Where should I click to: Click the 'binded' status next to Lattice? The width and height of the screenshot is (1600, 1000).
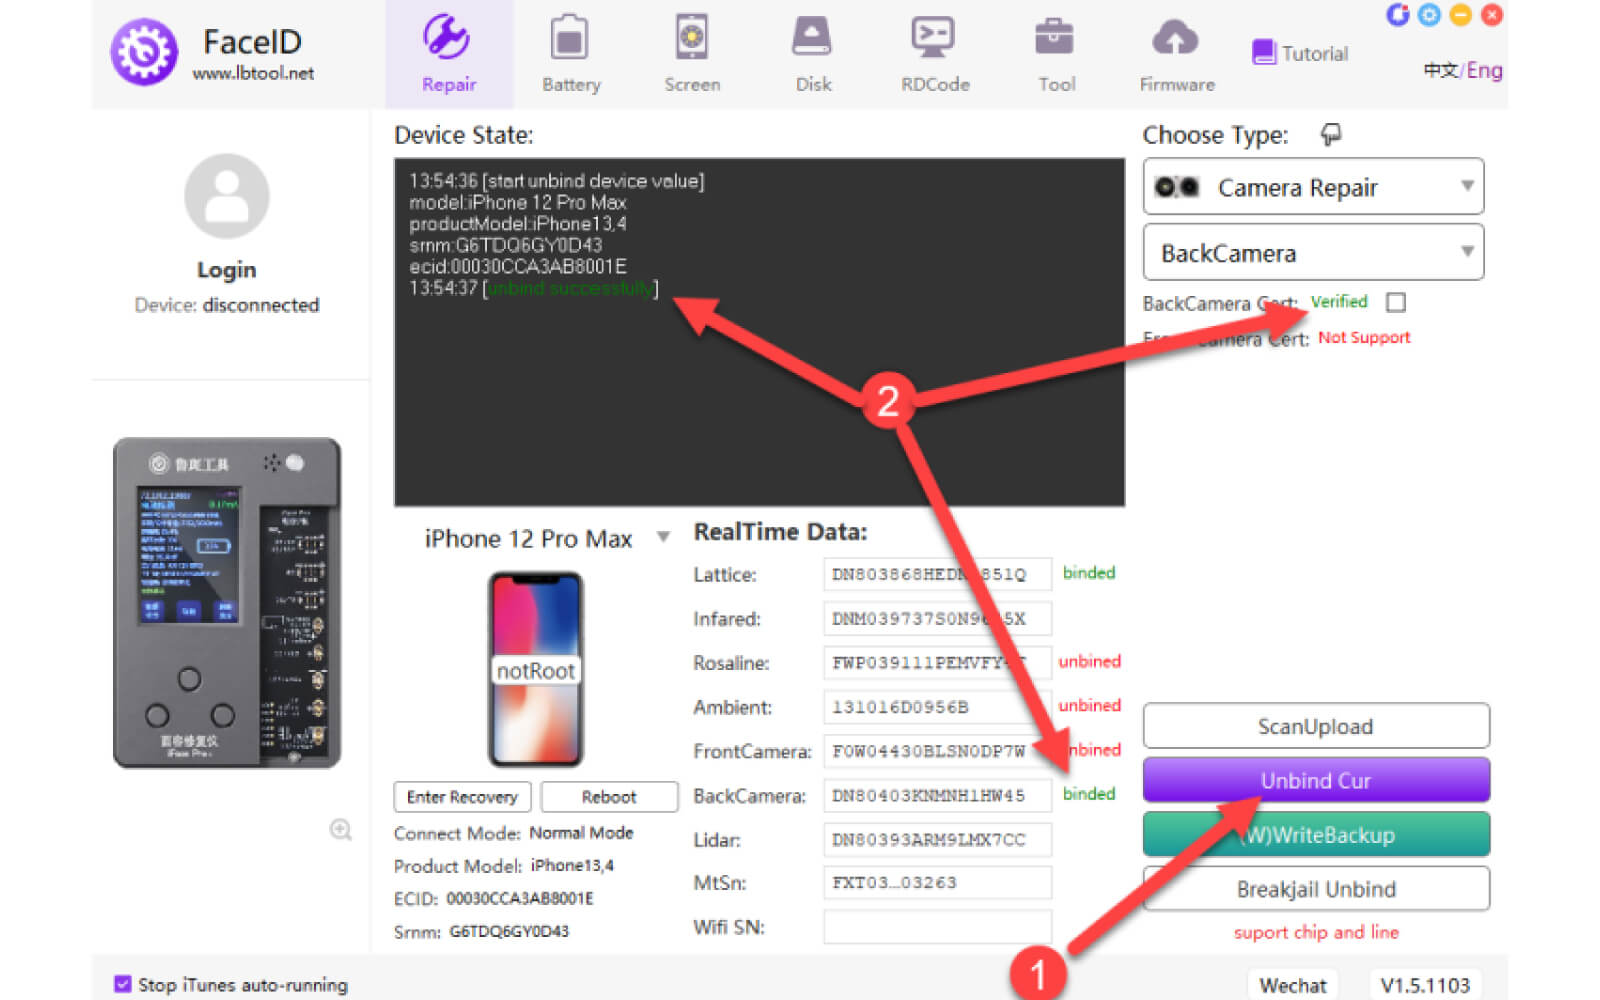click(1089, 573)
